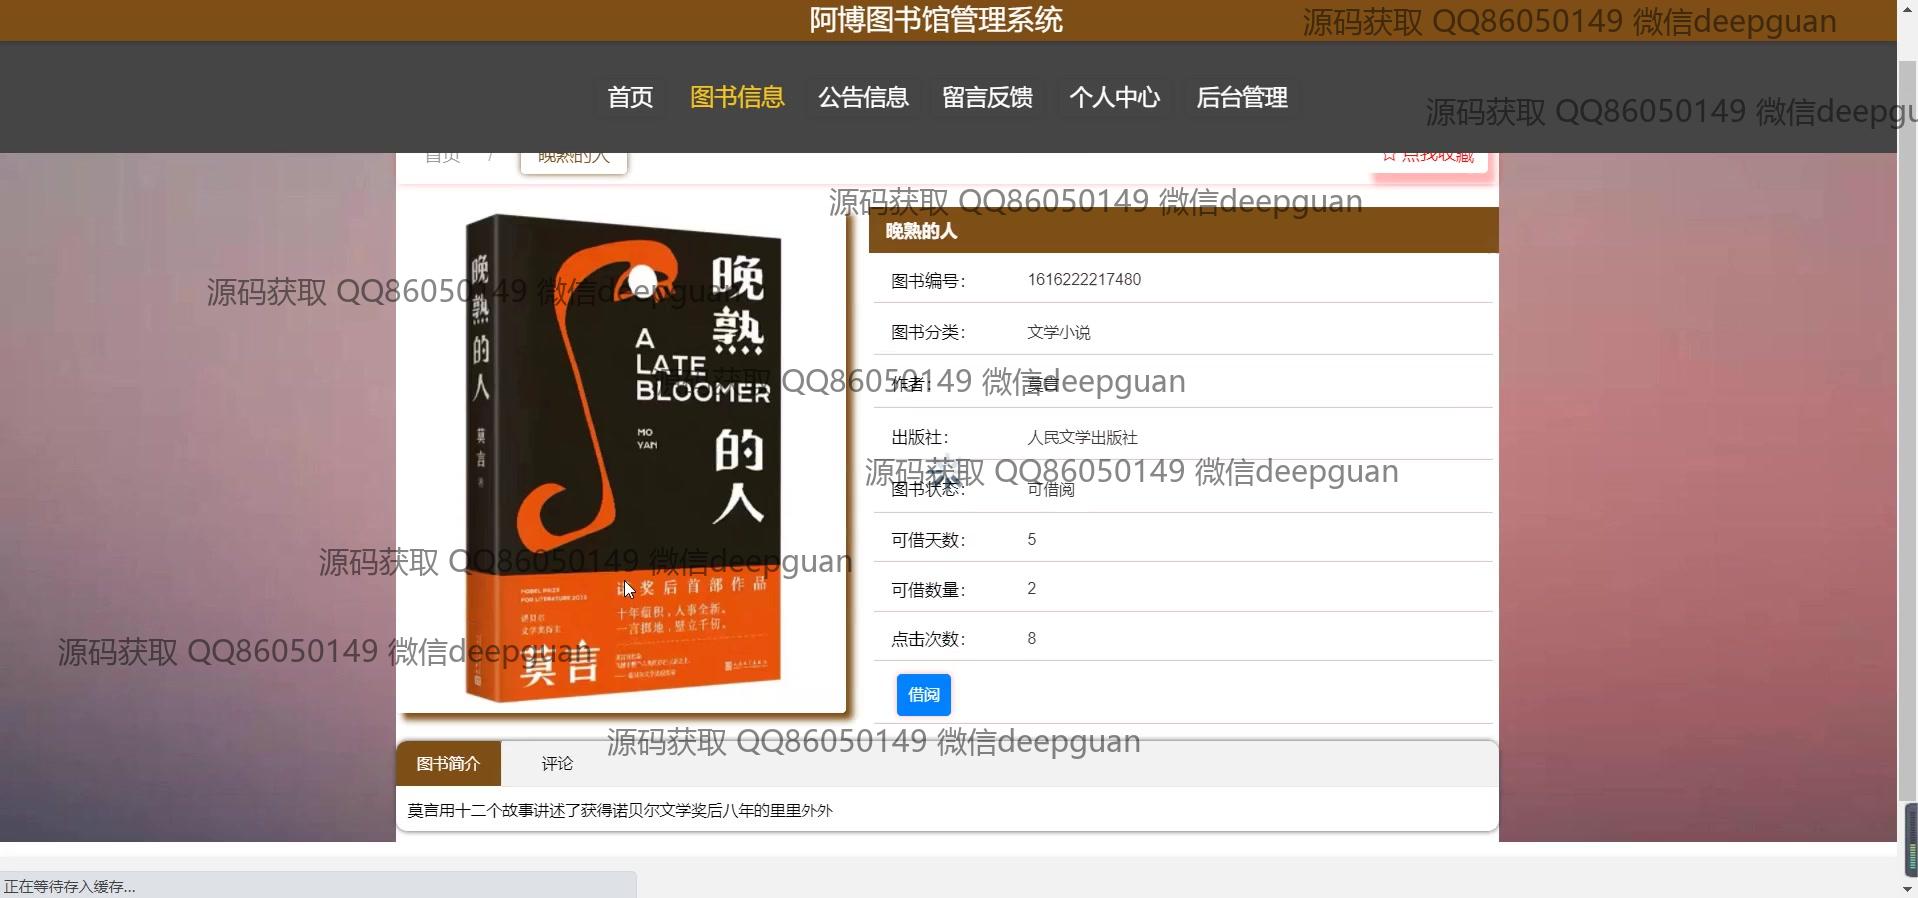Click the 首页 breadcrumb link
The height and width of the screenshot is (898, 1918).
point(442,158)
